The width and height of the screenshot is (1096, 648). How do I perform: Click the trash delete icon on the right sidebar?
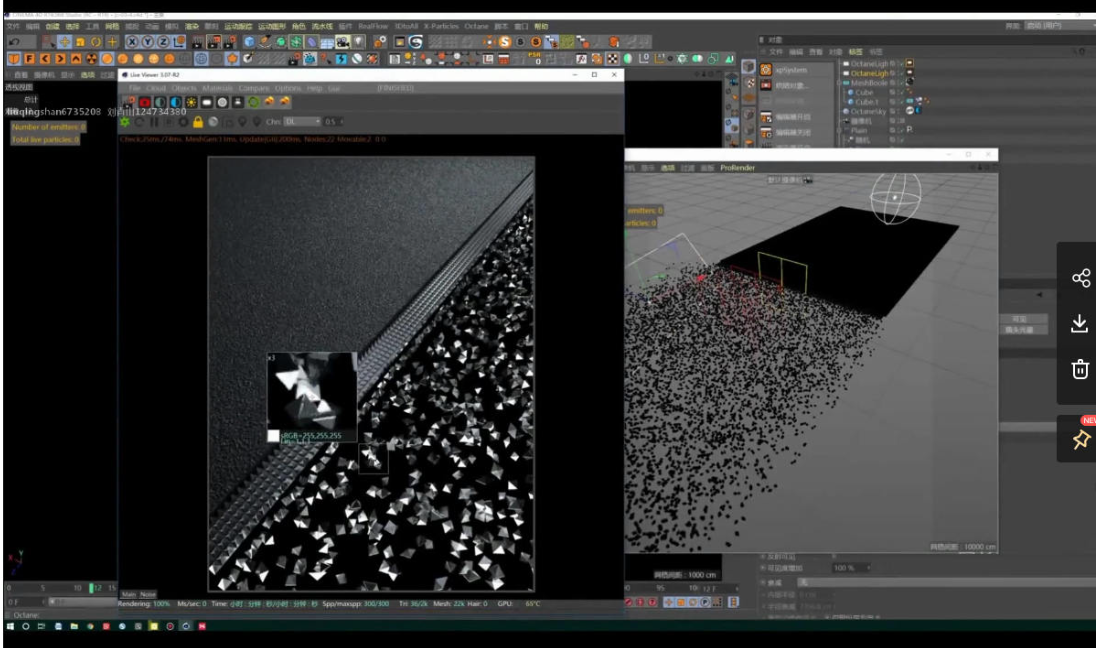pos(1080,368)
